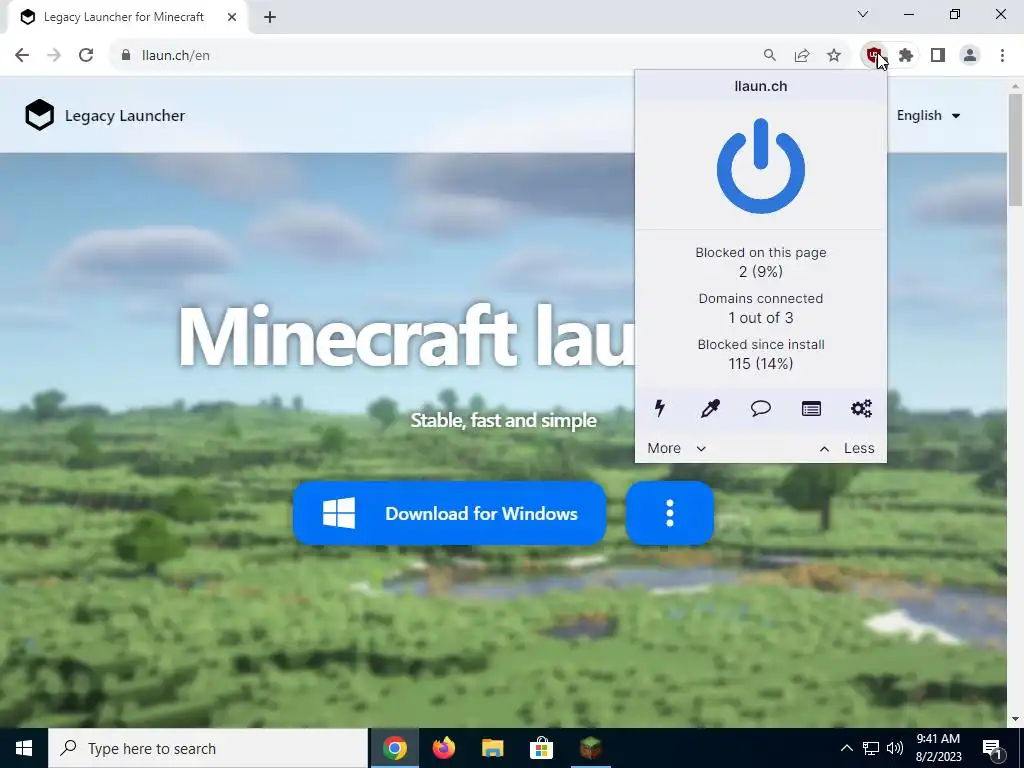This screenshot has height=768, width=1024.
Task: Open network status tray icon
Action: (871, 748)
